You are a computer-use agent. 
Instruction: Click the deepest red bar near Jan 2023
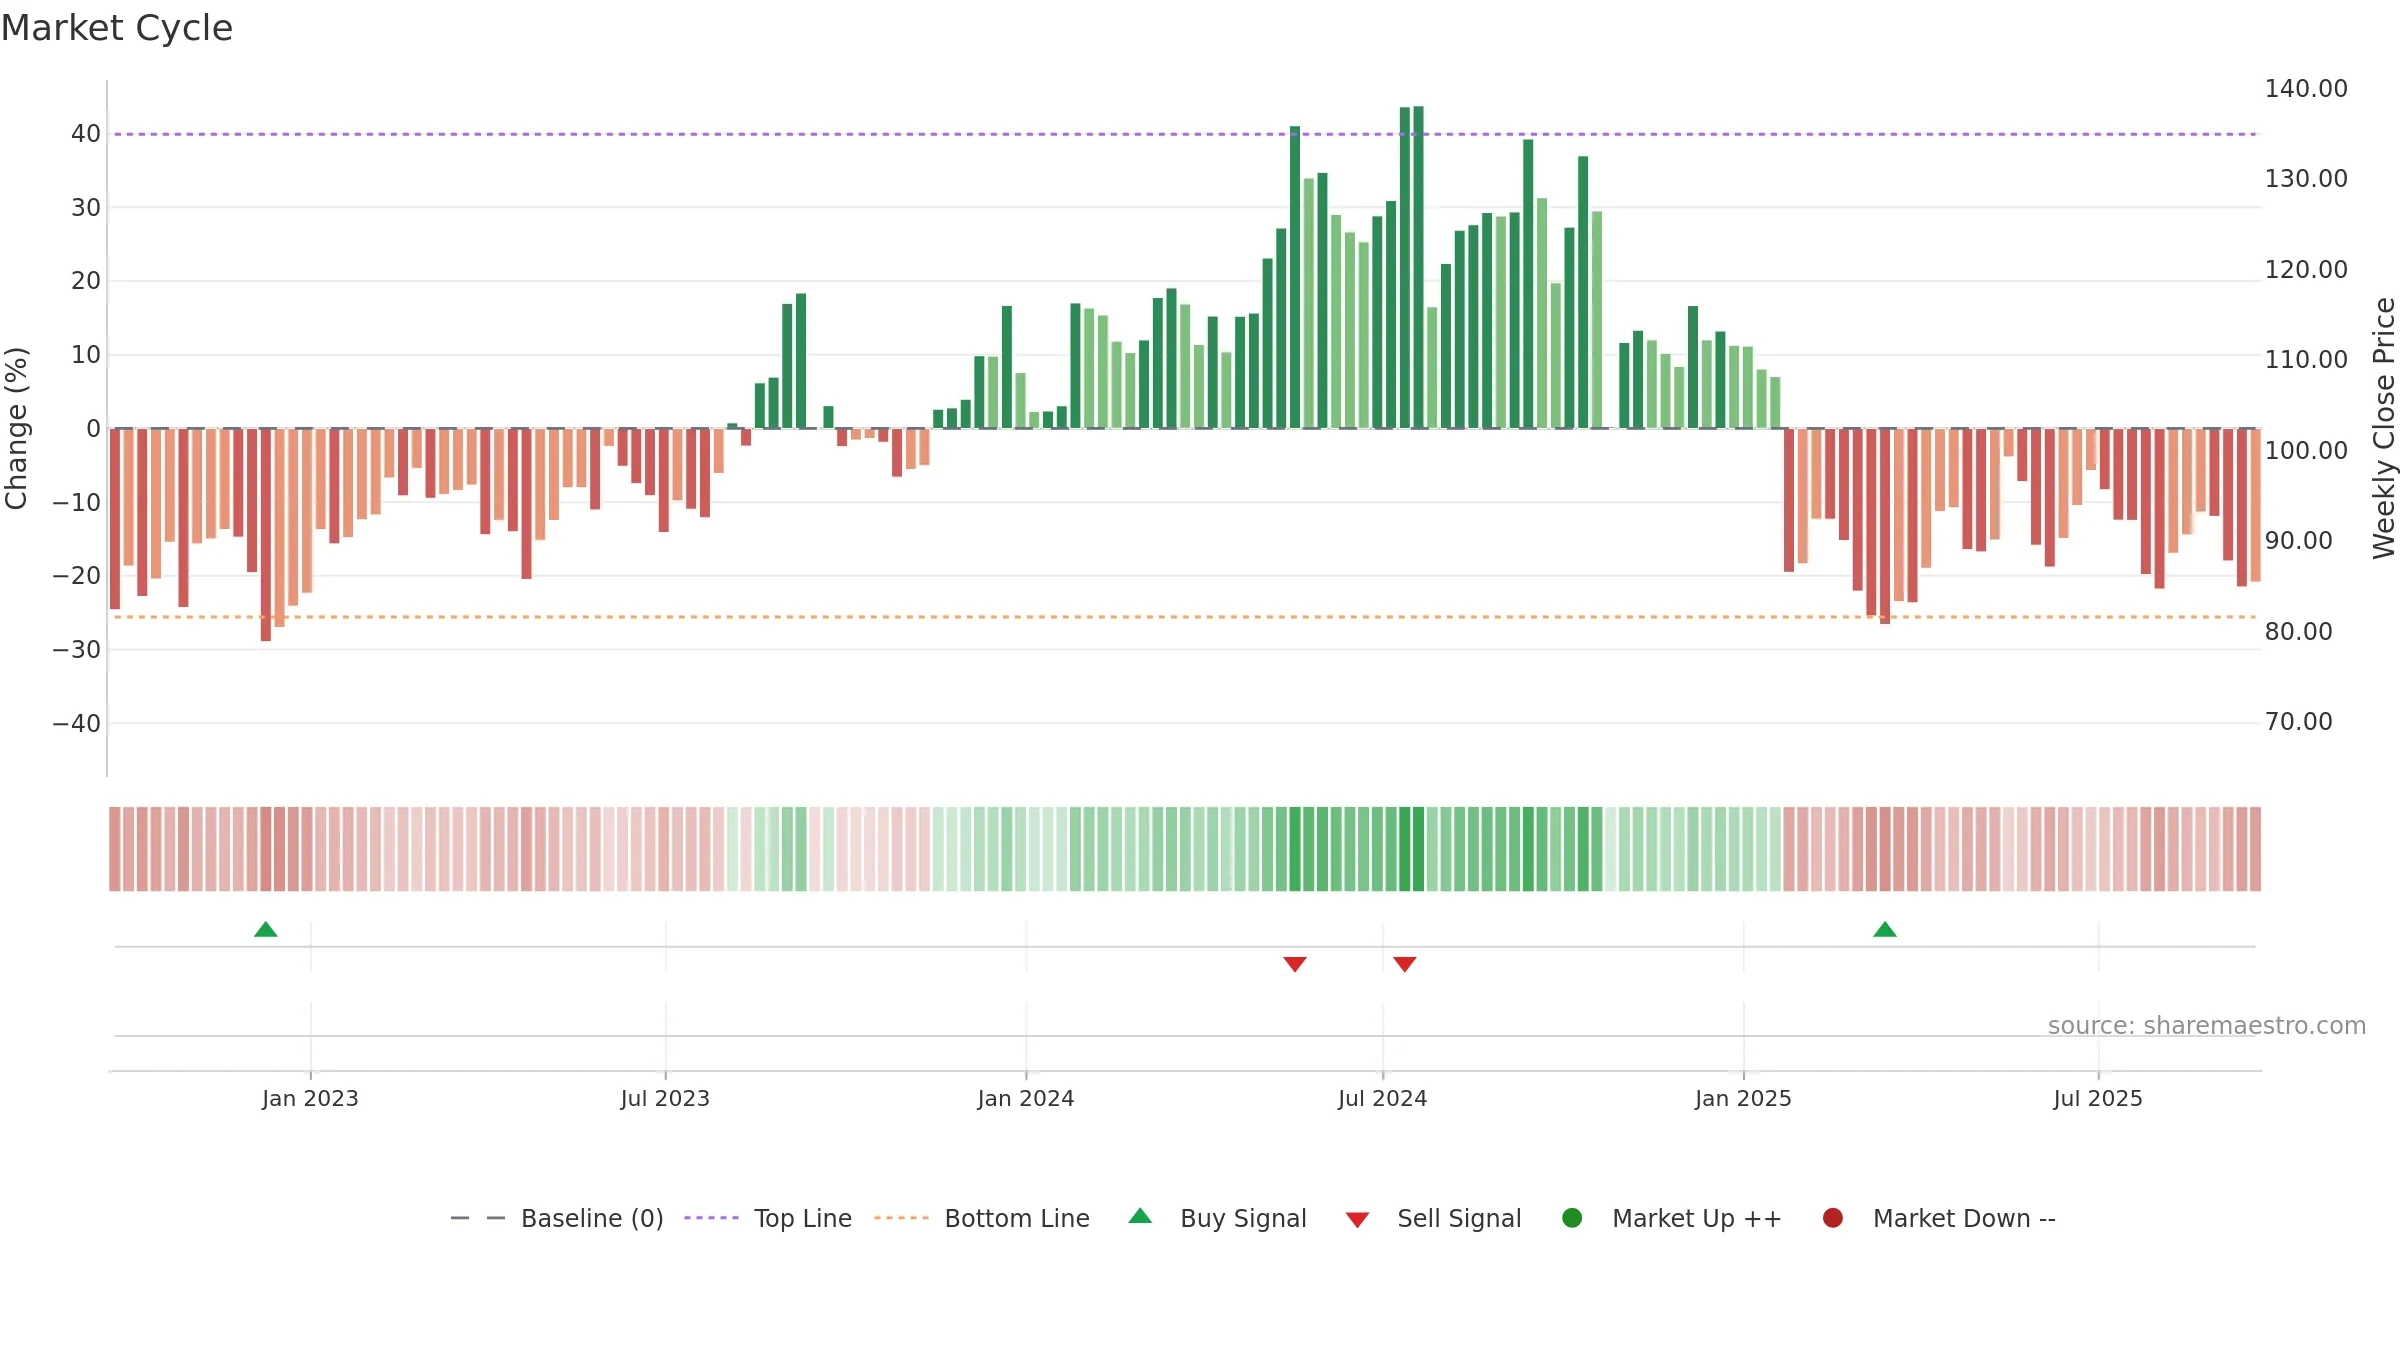click(266, 535)
